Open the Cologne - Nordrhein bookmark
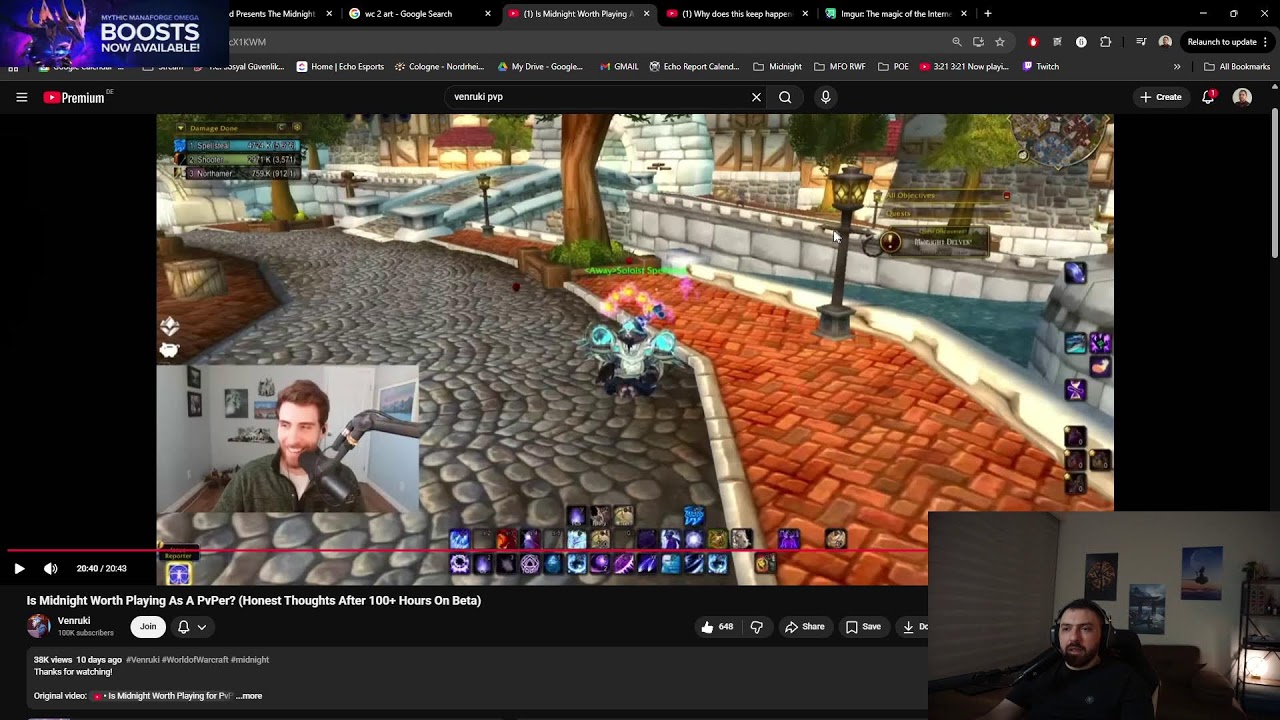The image size is (1280, 720). [440, 67]
